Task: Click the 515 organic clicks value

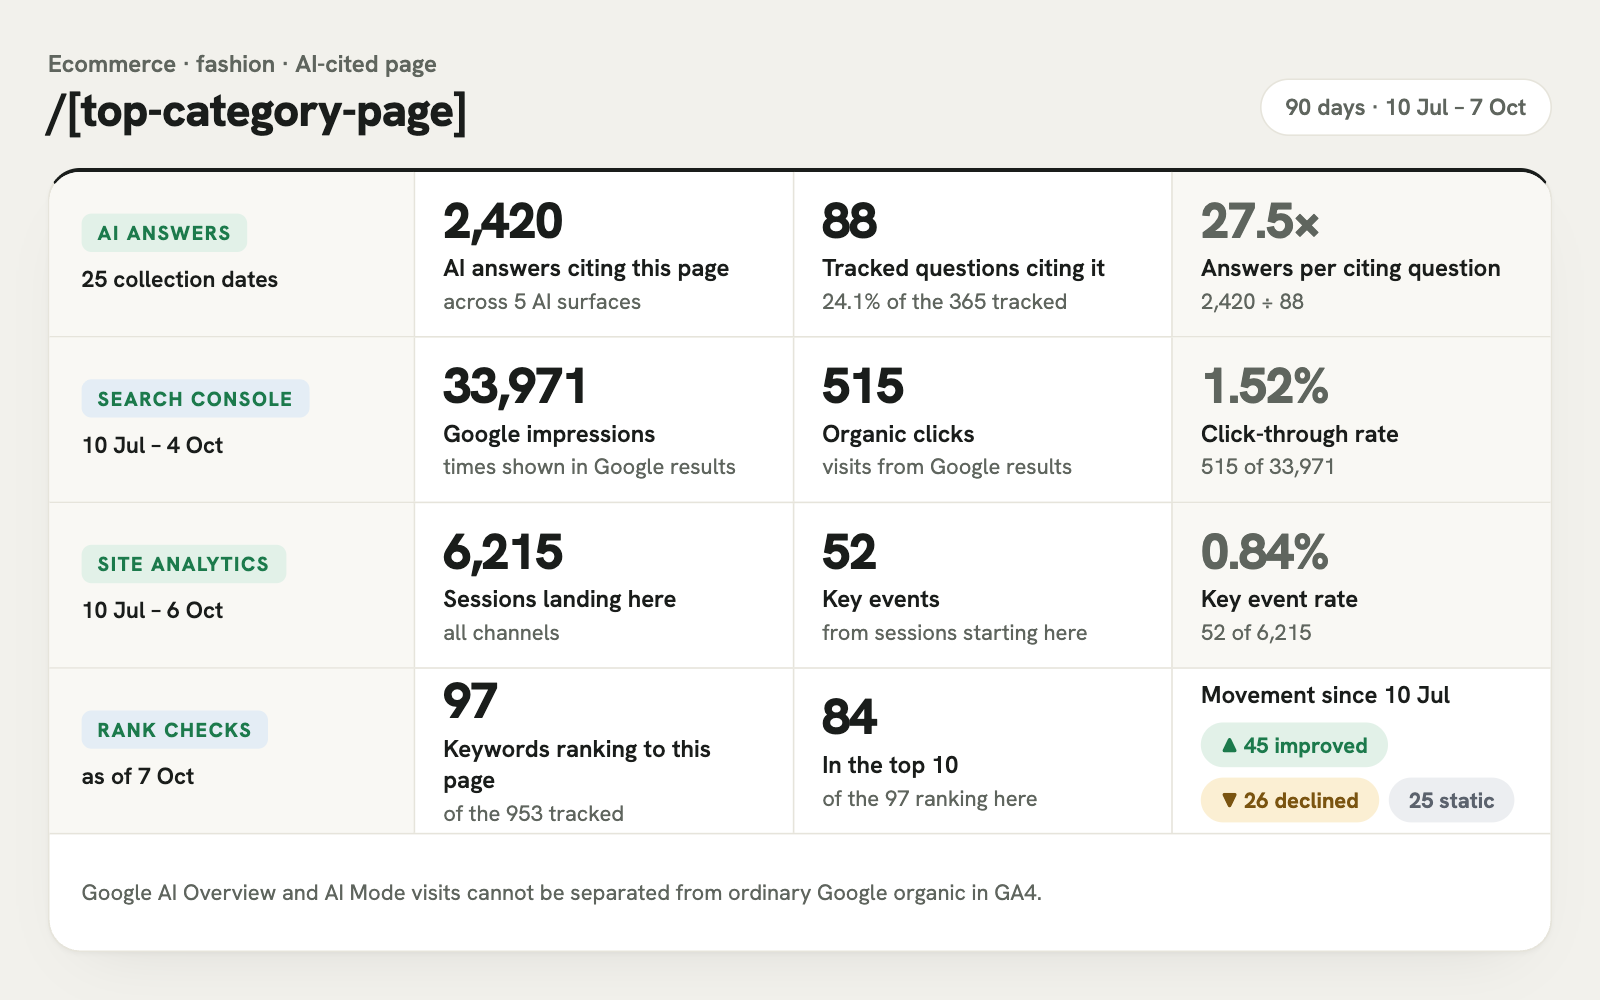Action: 863,386
